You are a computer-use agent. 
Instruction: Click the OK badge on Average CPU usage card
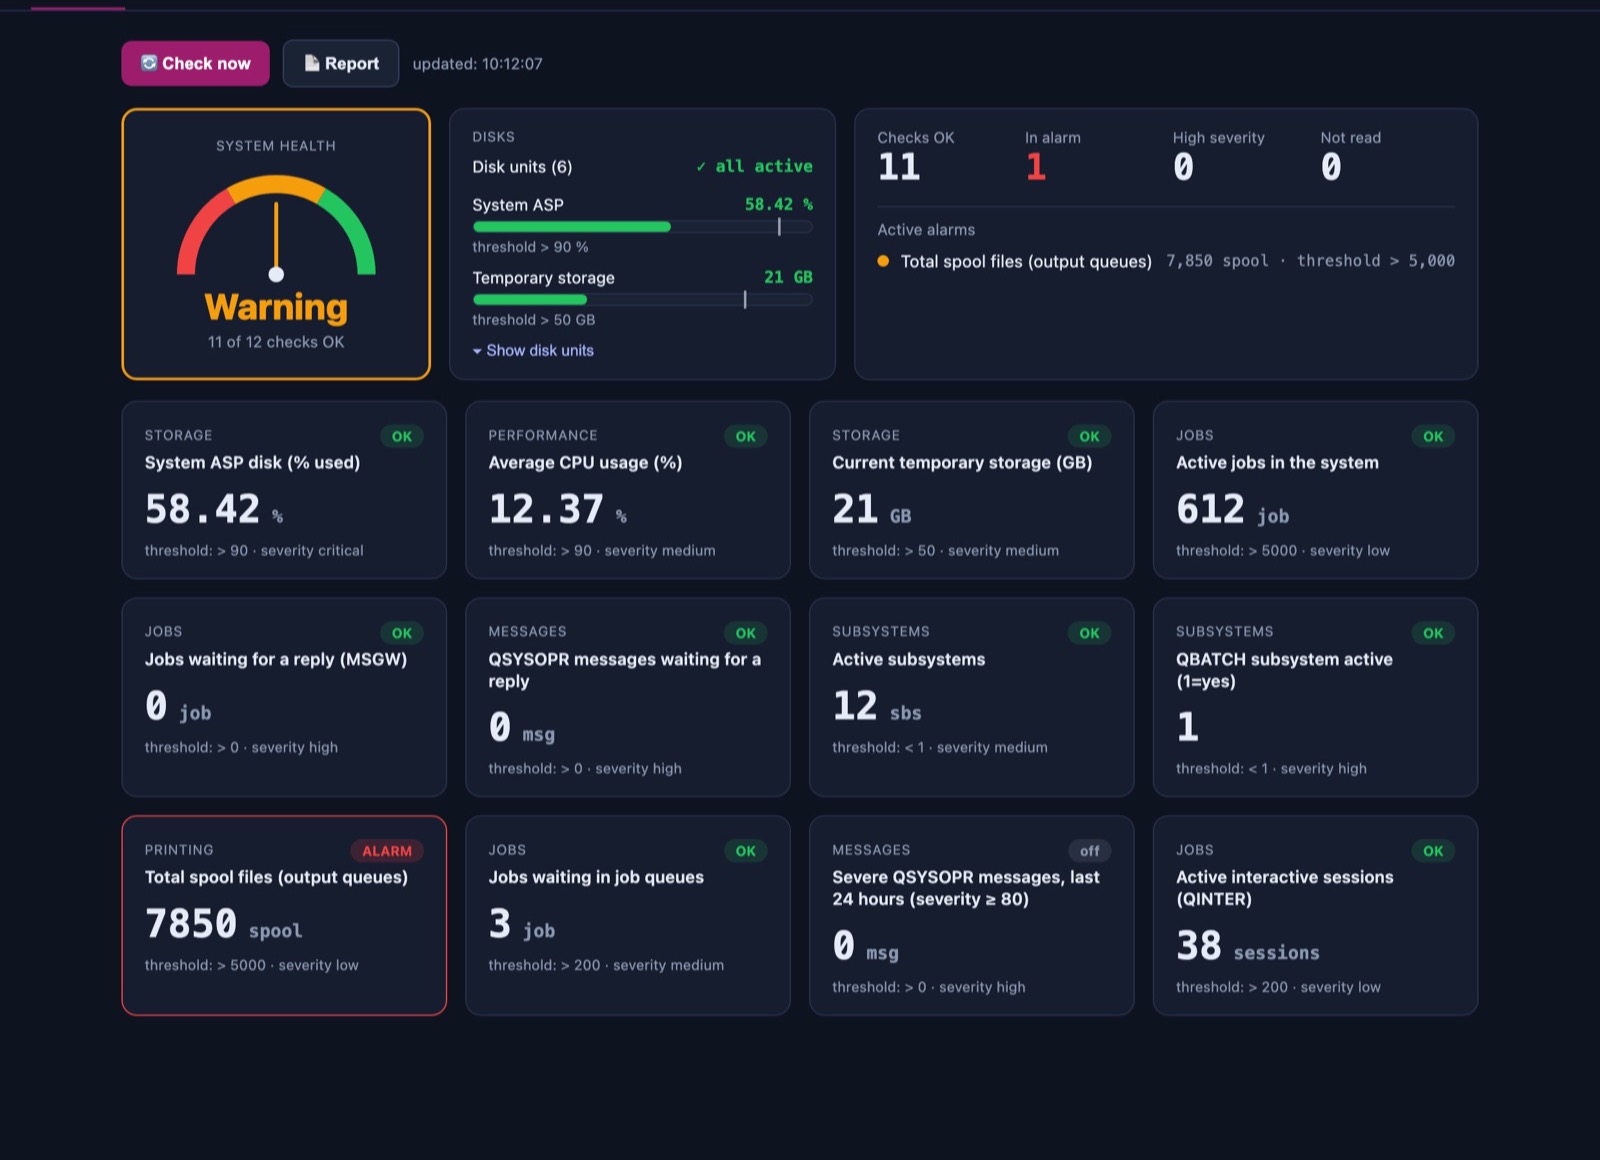tap(746, 437)
